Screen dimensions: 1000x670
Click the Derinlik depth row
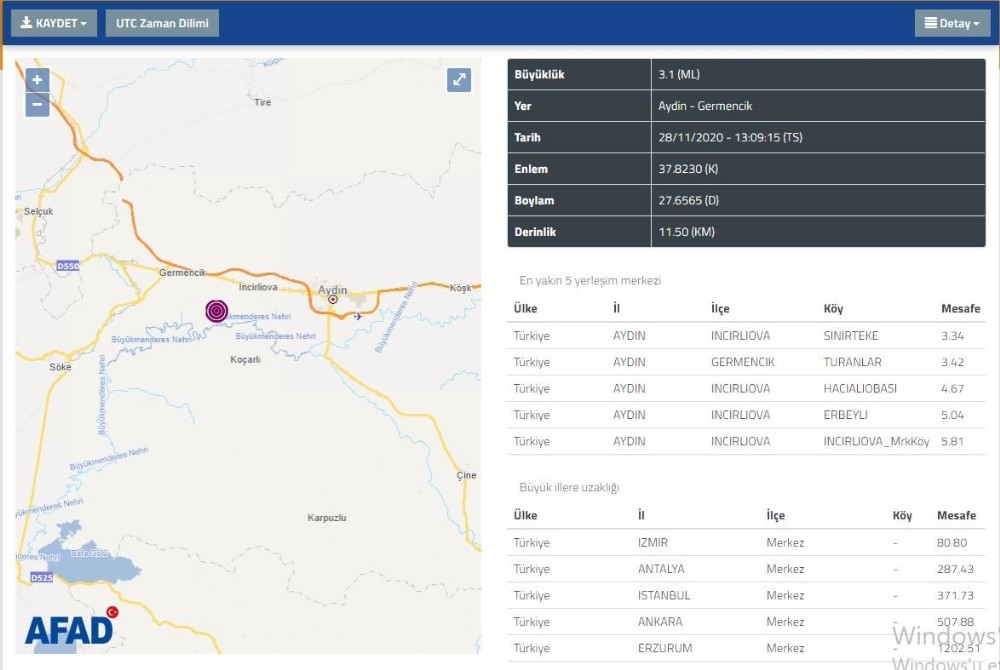(x=745, y=232)
